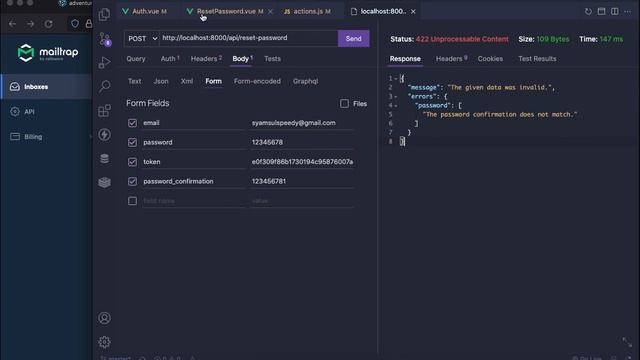This screenshot has width=640, height=360.
Task: Open the Source Control icon with badge
Action: (104, 39)
